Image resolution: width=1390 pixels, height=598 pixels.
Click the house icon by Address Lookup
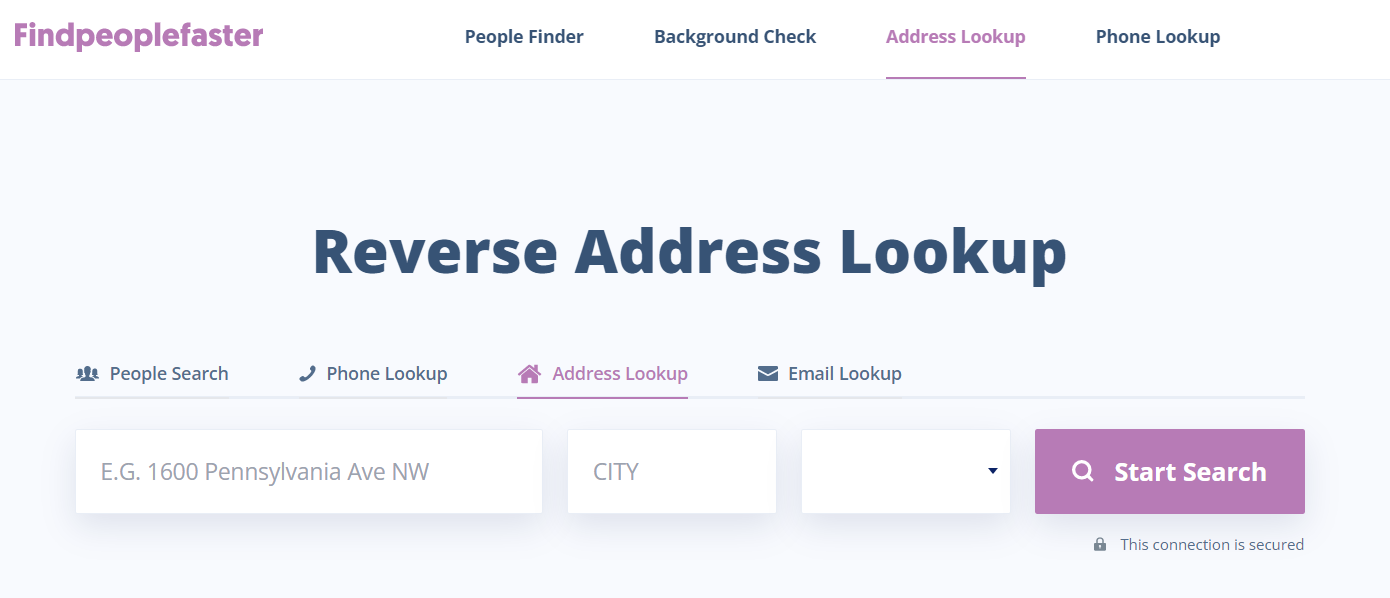point(529,374)
